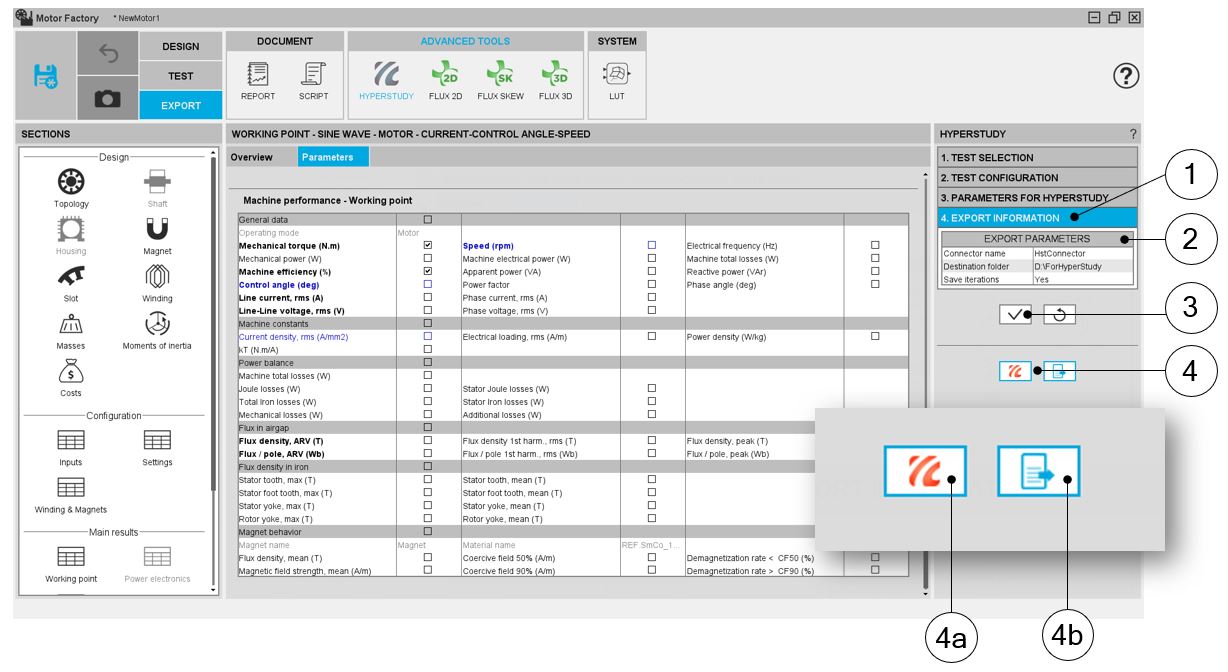Click the LUT system export icon
Viewport: 1228px width, 672px height.
[617, 79]
